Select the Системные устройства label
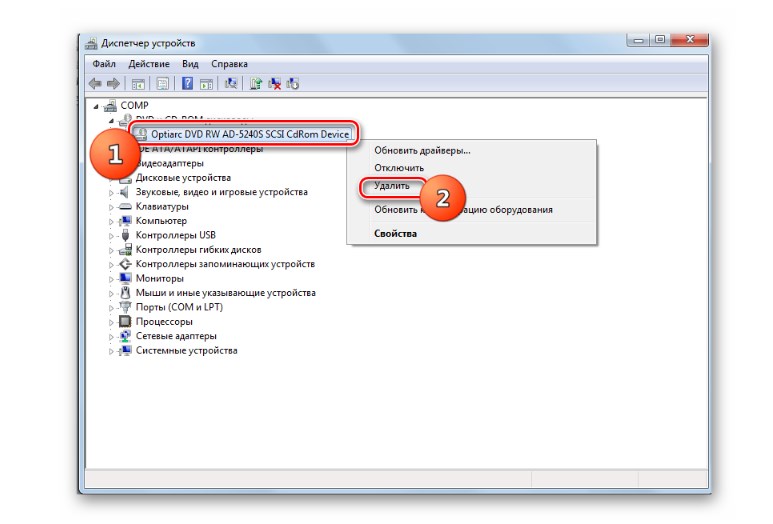The width and height of the screenshot is (773, 524). (187, 350)
